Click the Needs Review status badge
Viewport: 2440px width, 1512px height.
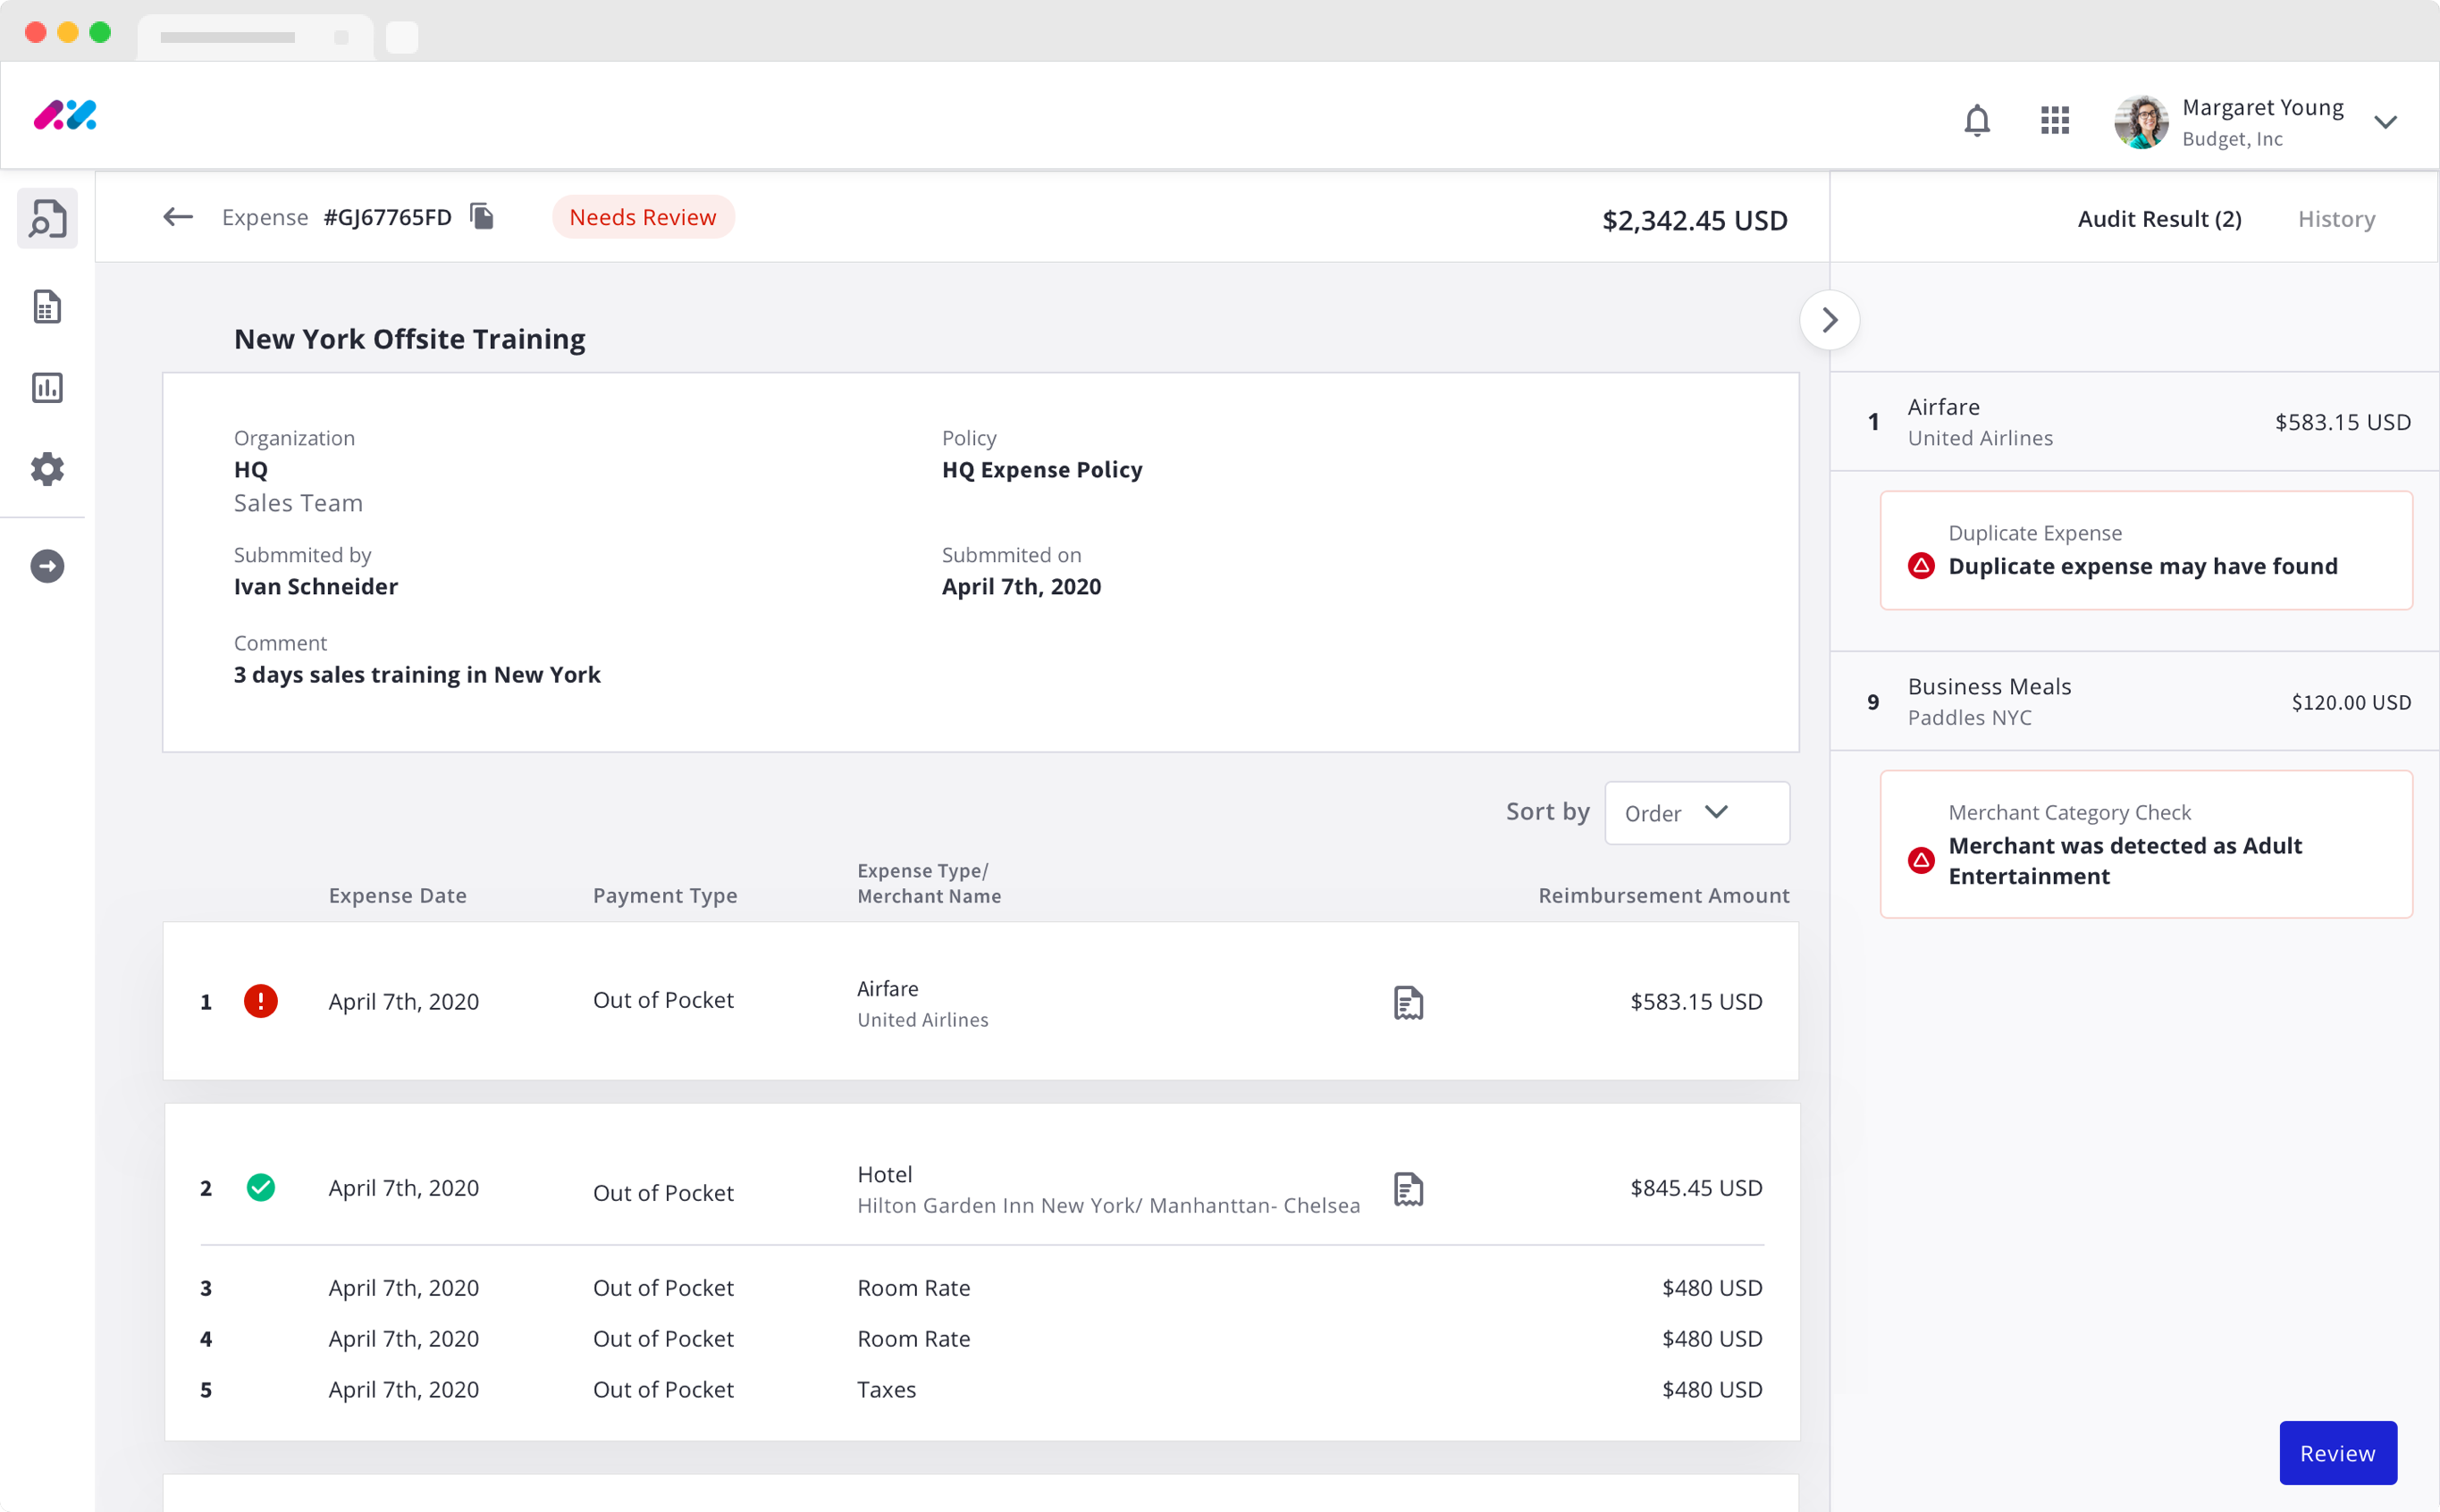[643, 217]
